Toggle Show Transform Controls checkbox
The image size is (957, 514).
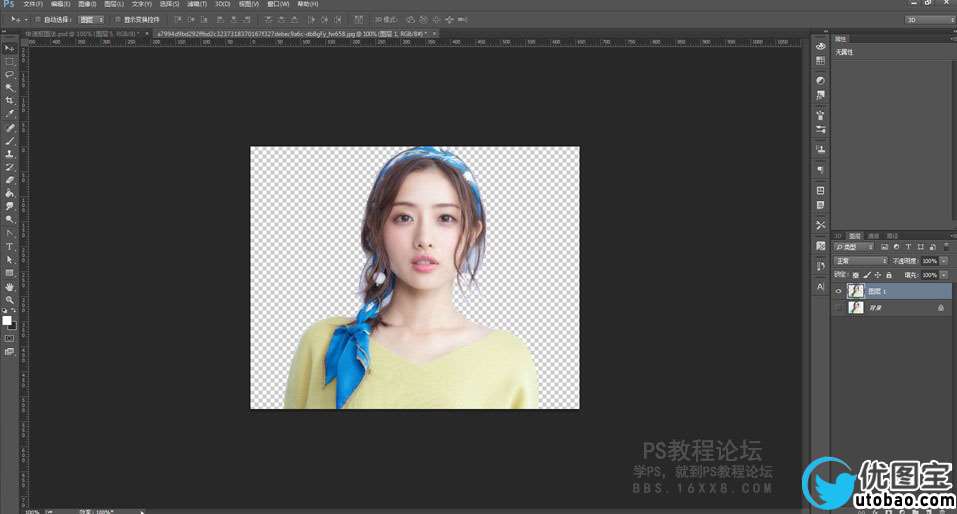point(118,20)
